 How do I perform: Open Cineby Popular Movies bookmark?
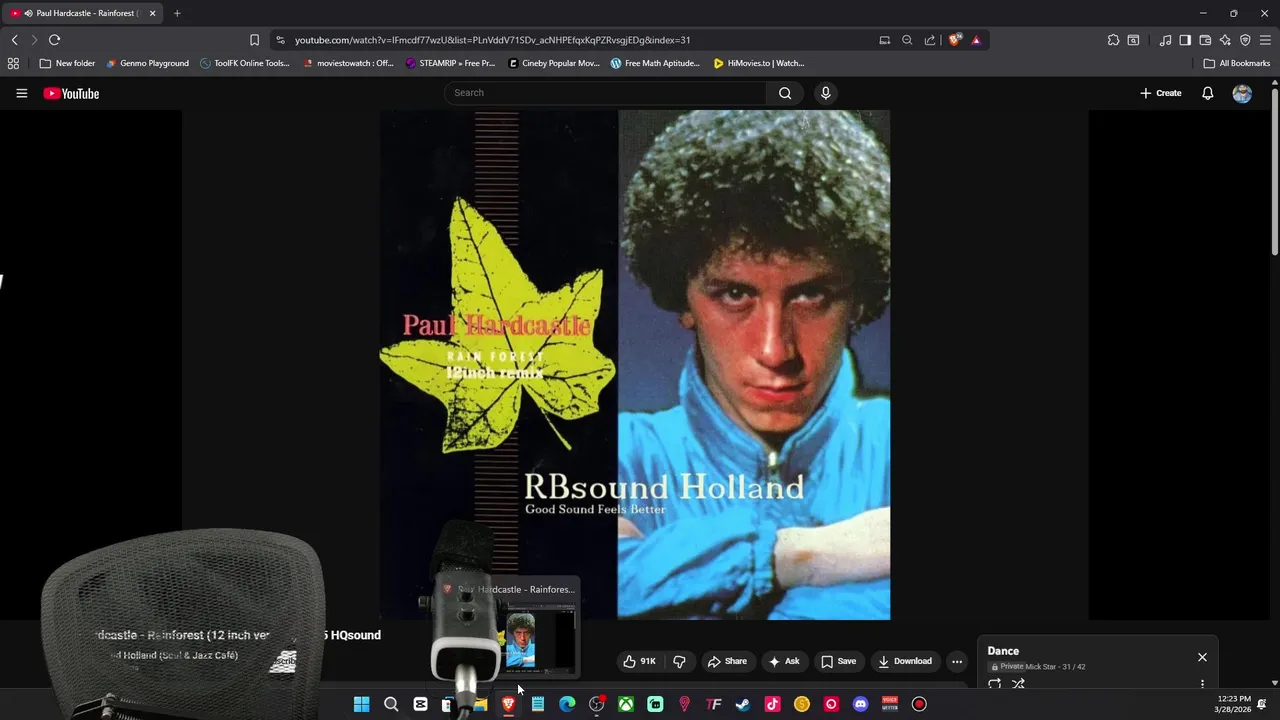(x=554, y=63)
